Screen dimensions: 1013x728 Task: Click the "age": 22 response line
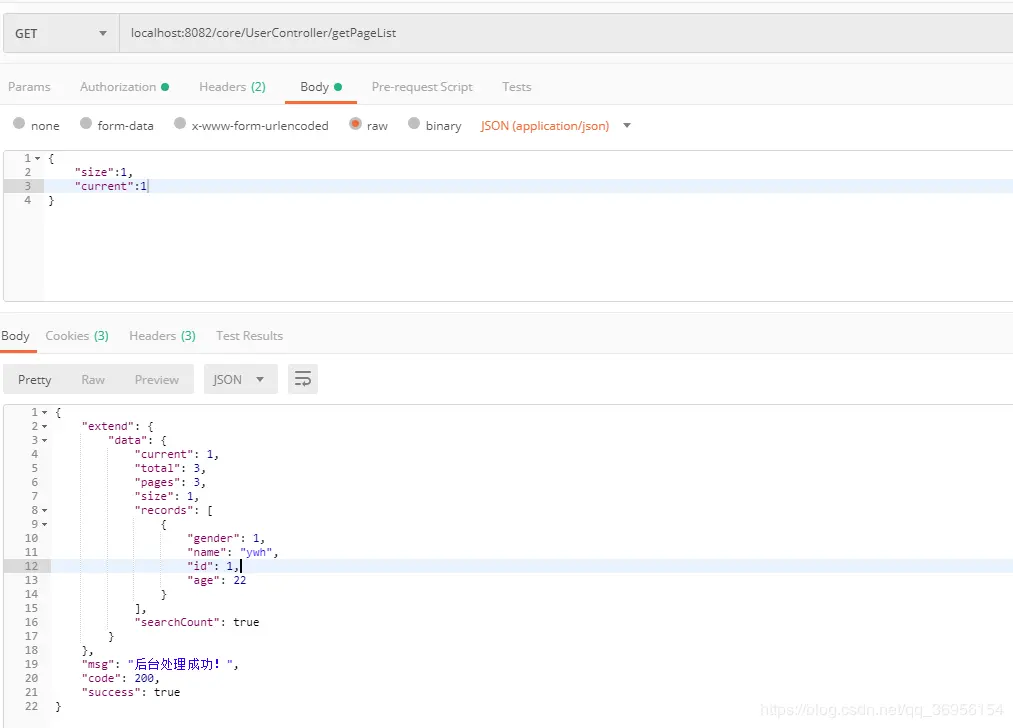click(x=216, y=580)
